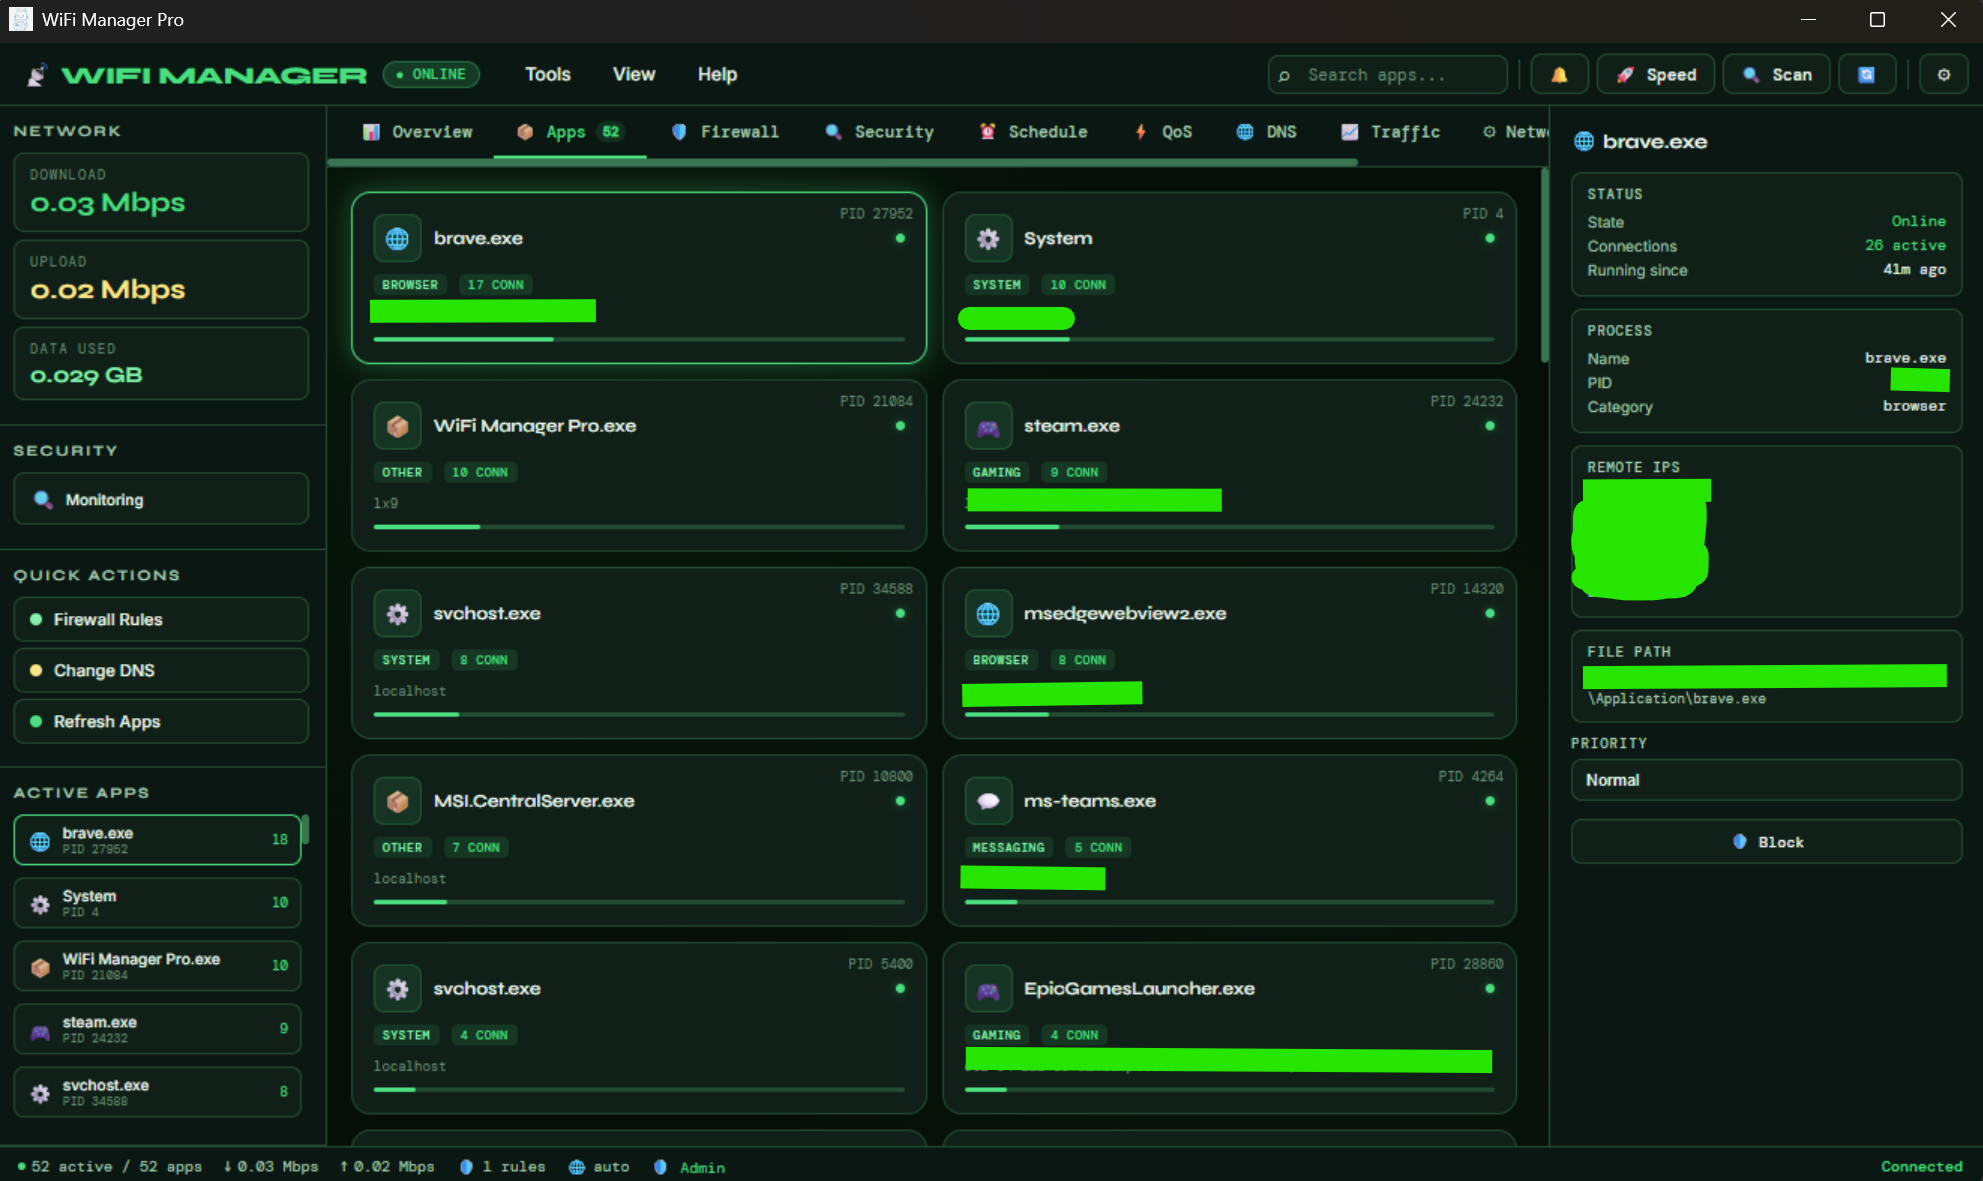
Task: Click the blue refresh icon button
Action: pyautogui.click(x=1866, y=75)
